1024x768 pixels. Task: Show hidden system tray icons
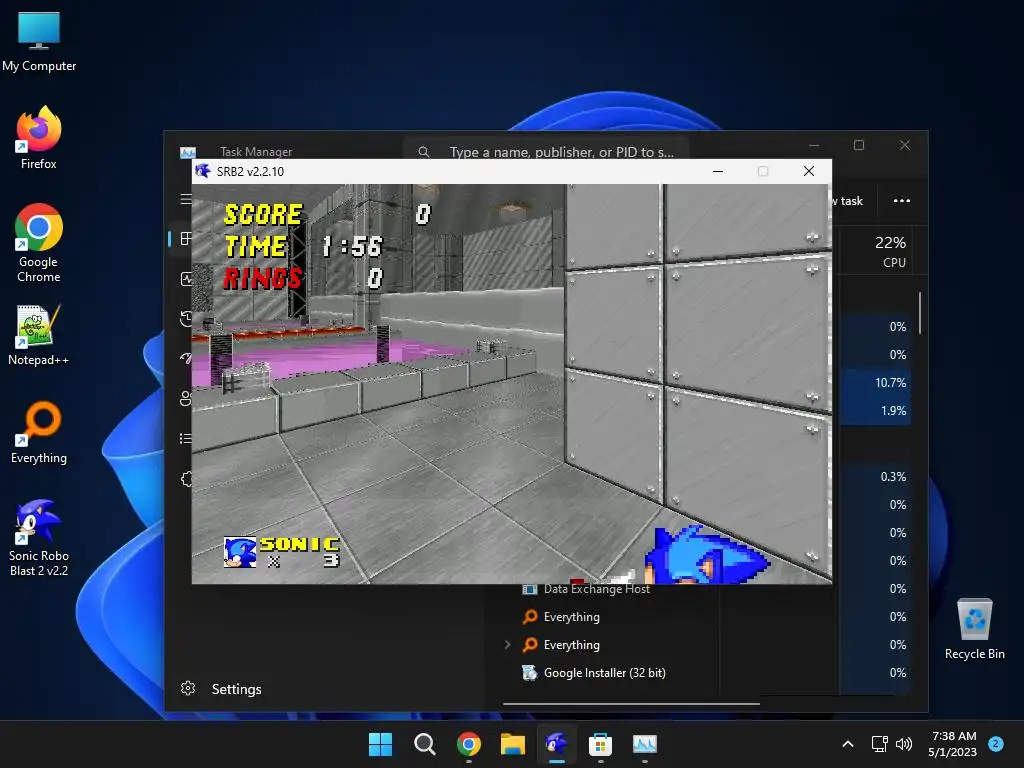(848, 744)
